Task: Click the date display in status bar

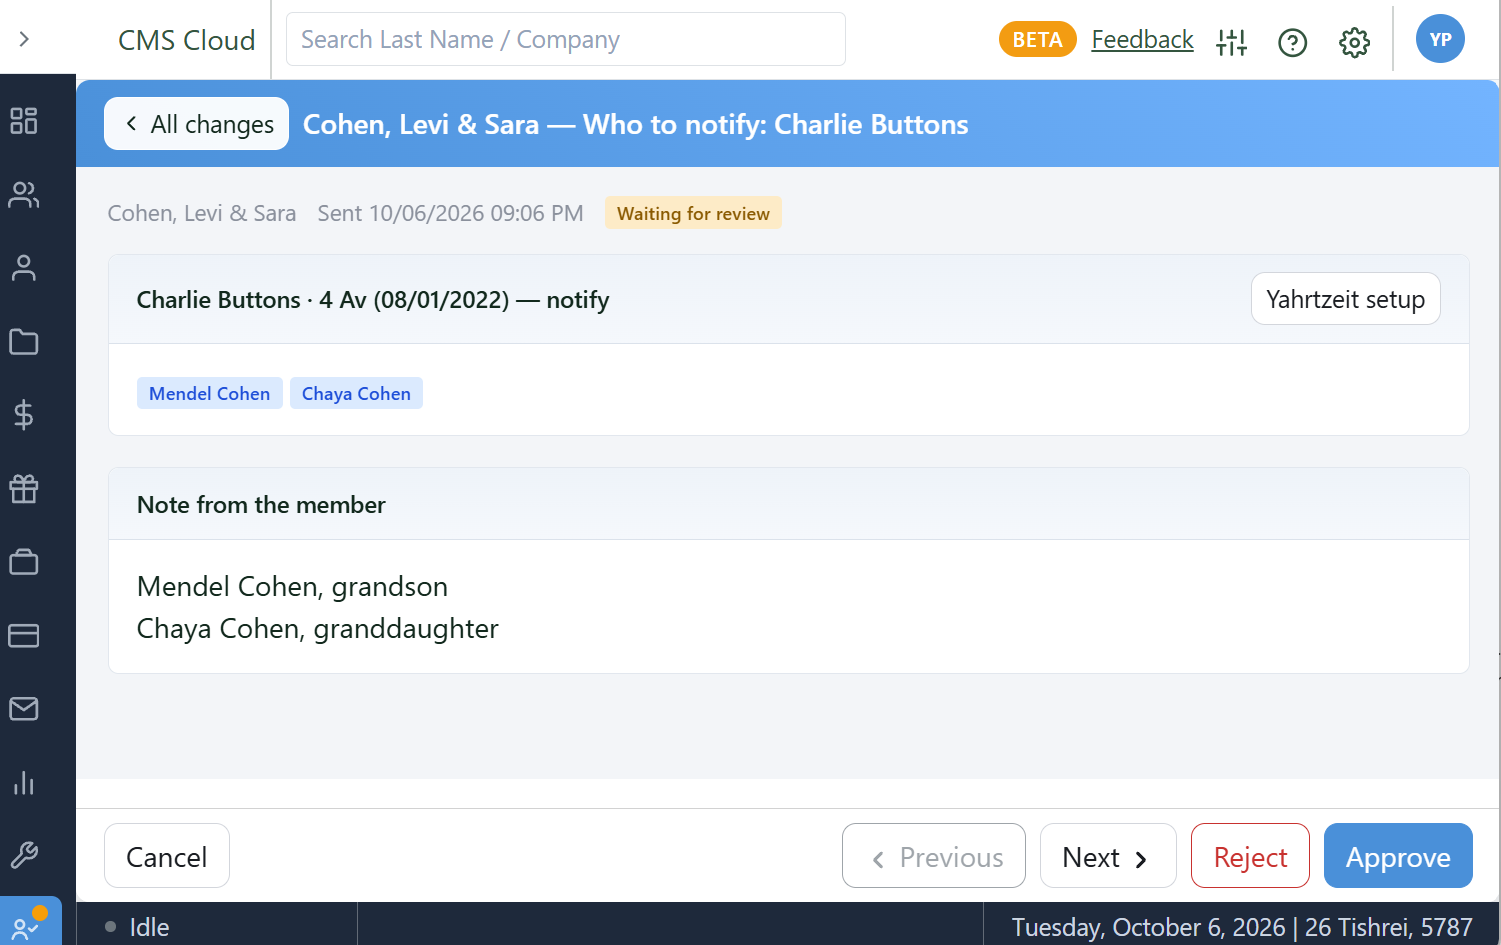Action: (x=1242, y=927)
